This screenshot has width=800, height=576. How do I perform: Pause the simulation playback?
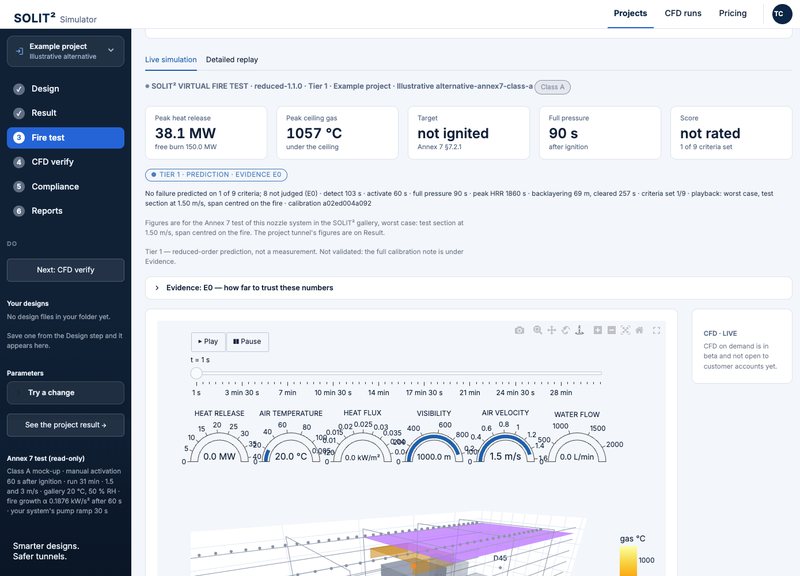coord(247,341)
